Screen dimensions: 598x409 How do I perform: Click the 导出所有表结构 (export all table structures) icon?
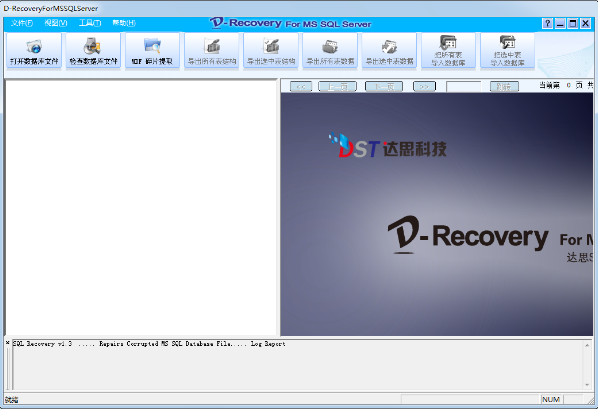[212, 51]
